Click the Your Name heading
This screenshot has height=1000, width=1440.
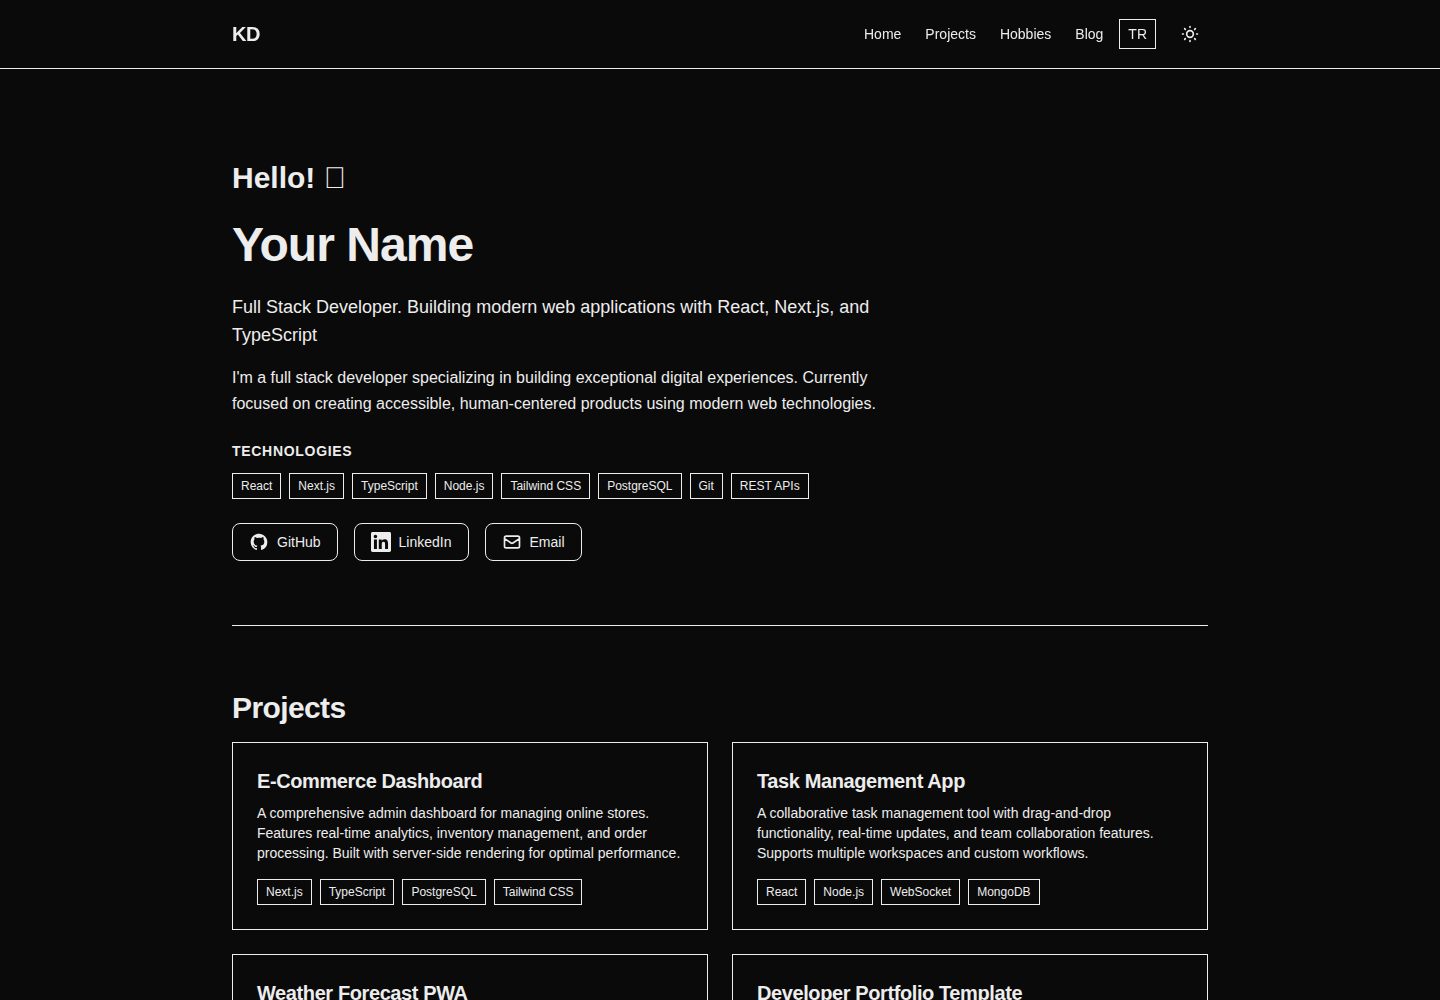pos(353,245)
